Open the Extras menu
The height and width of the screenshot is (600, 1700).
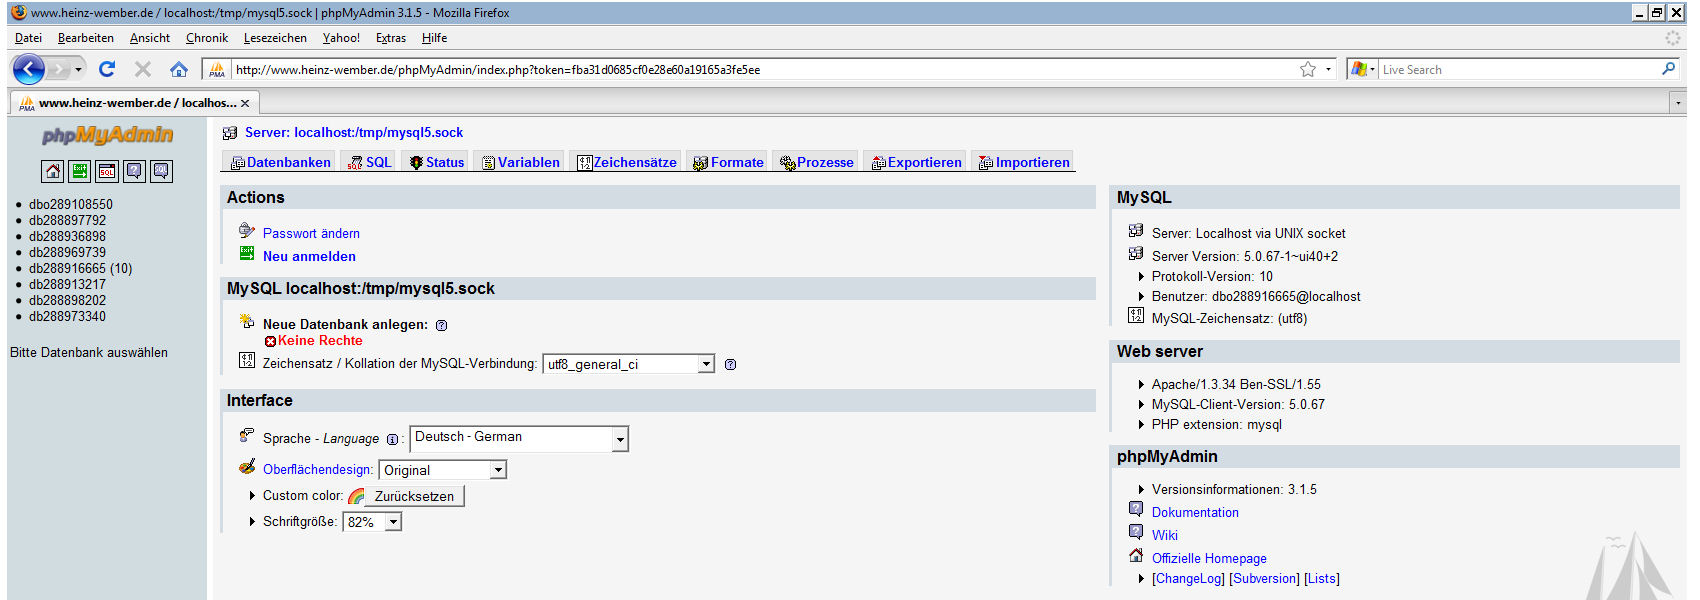point(391,38)
